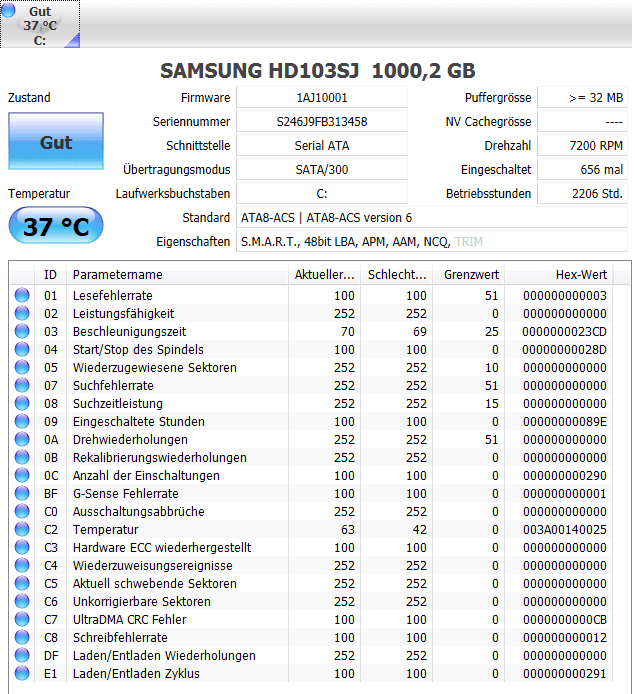Click status icon for Rekalibrierungswiederholungen row
Screen dimensions: 635x694
click(22, 457)
